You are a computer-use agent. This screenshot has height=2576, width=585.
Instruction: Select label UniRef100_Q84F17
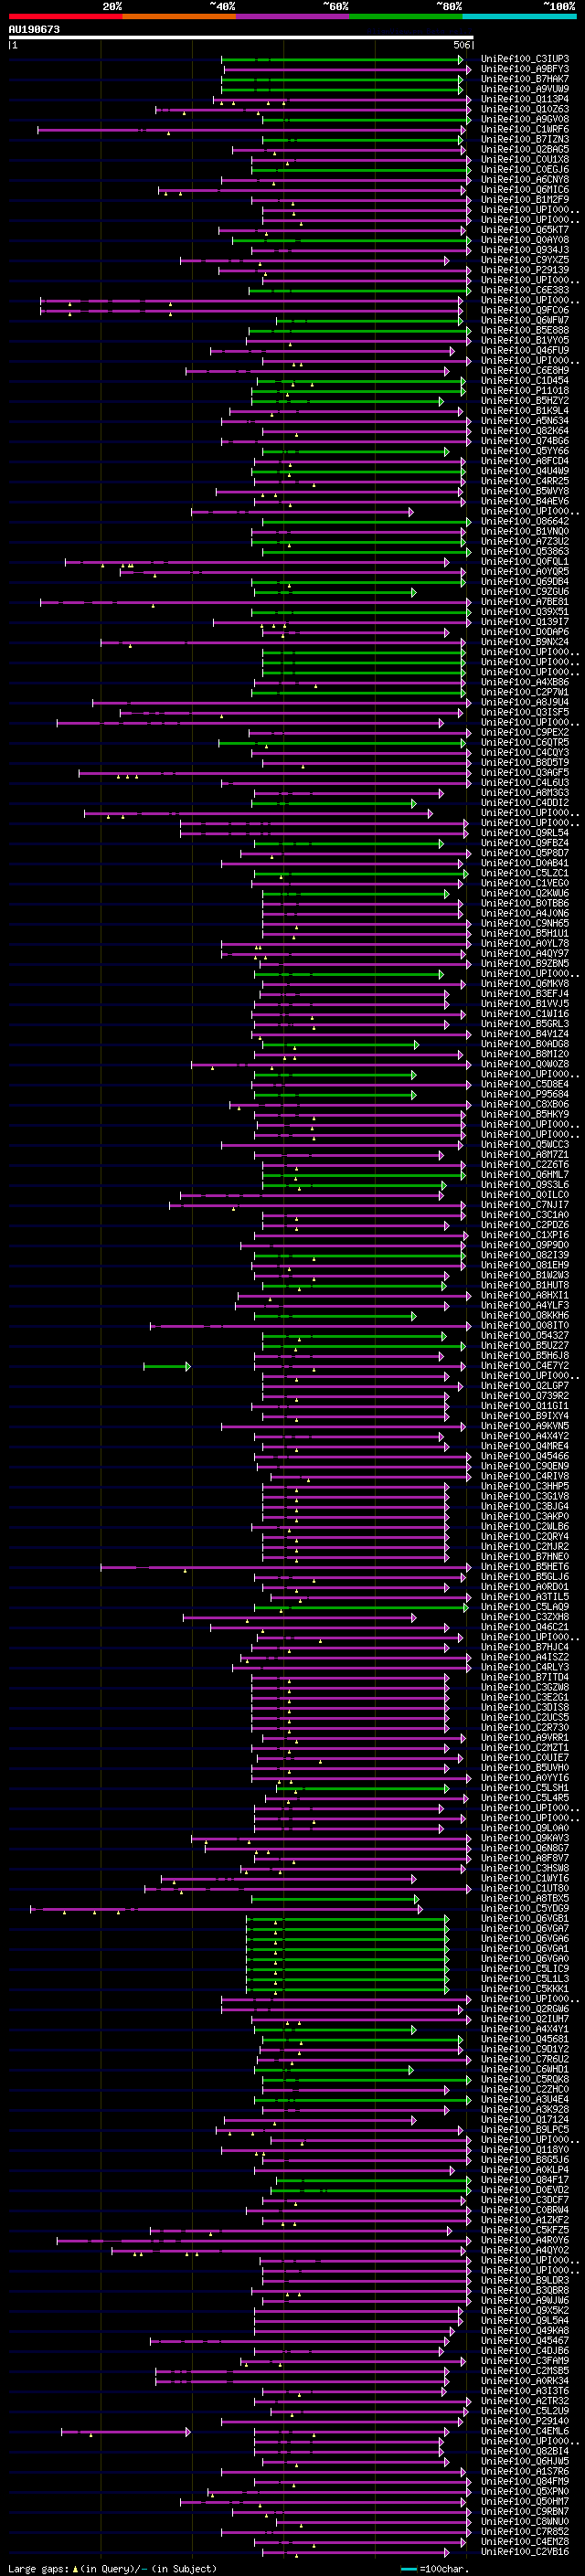click(x=525, y=2180)
